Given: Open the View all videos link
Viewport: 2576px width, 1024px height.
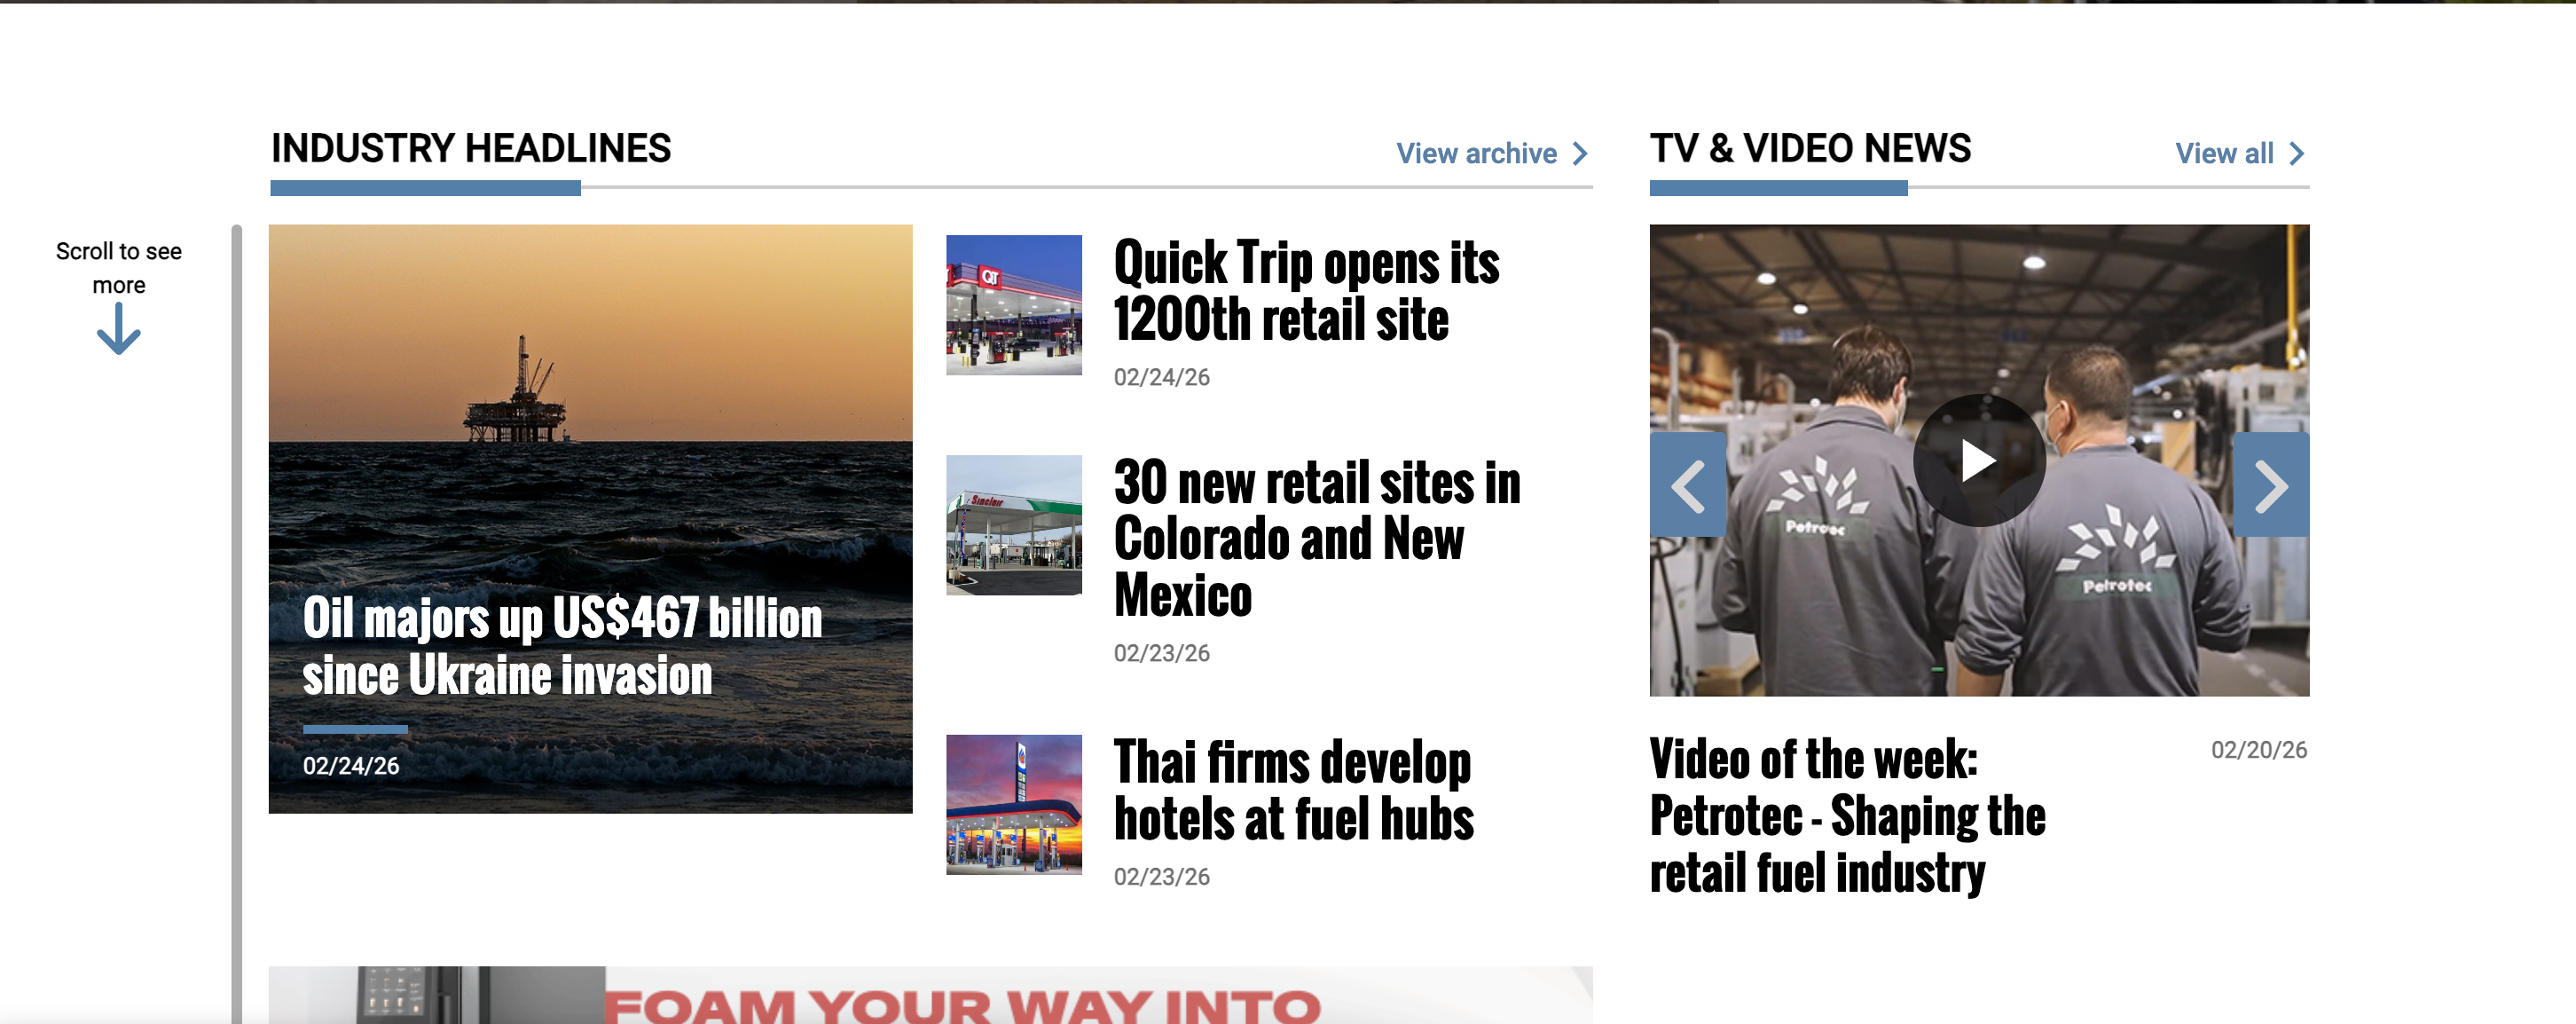Looking at the screenshot, I should (x=2224, y=154).
